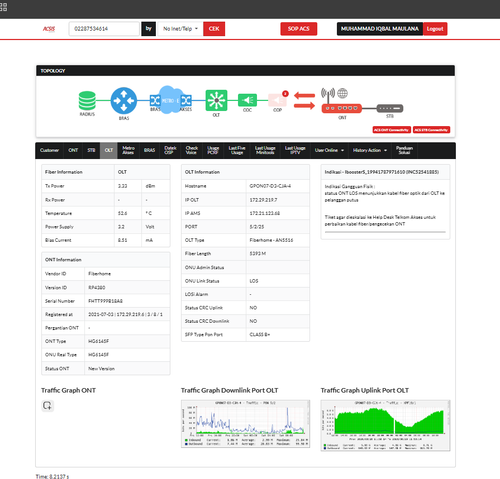Click the black 'by' label button
The width and height of the screenshot is (500, 479).
pos(148,29)
